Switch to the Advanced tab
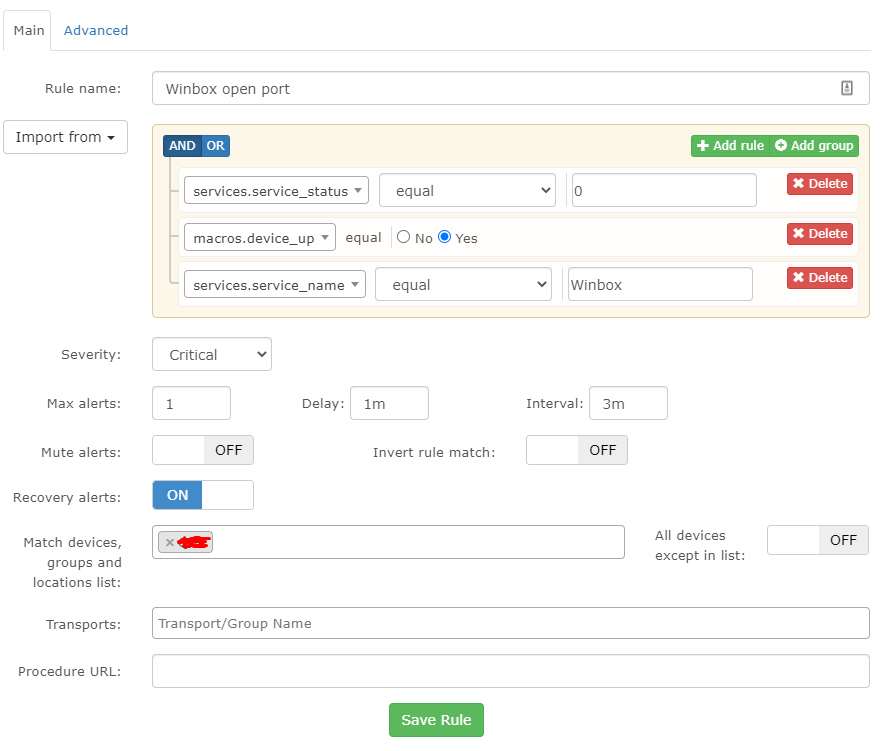 (x=96, y=30)
